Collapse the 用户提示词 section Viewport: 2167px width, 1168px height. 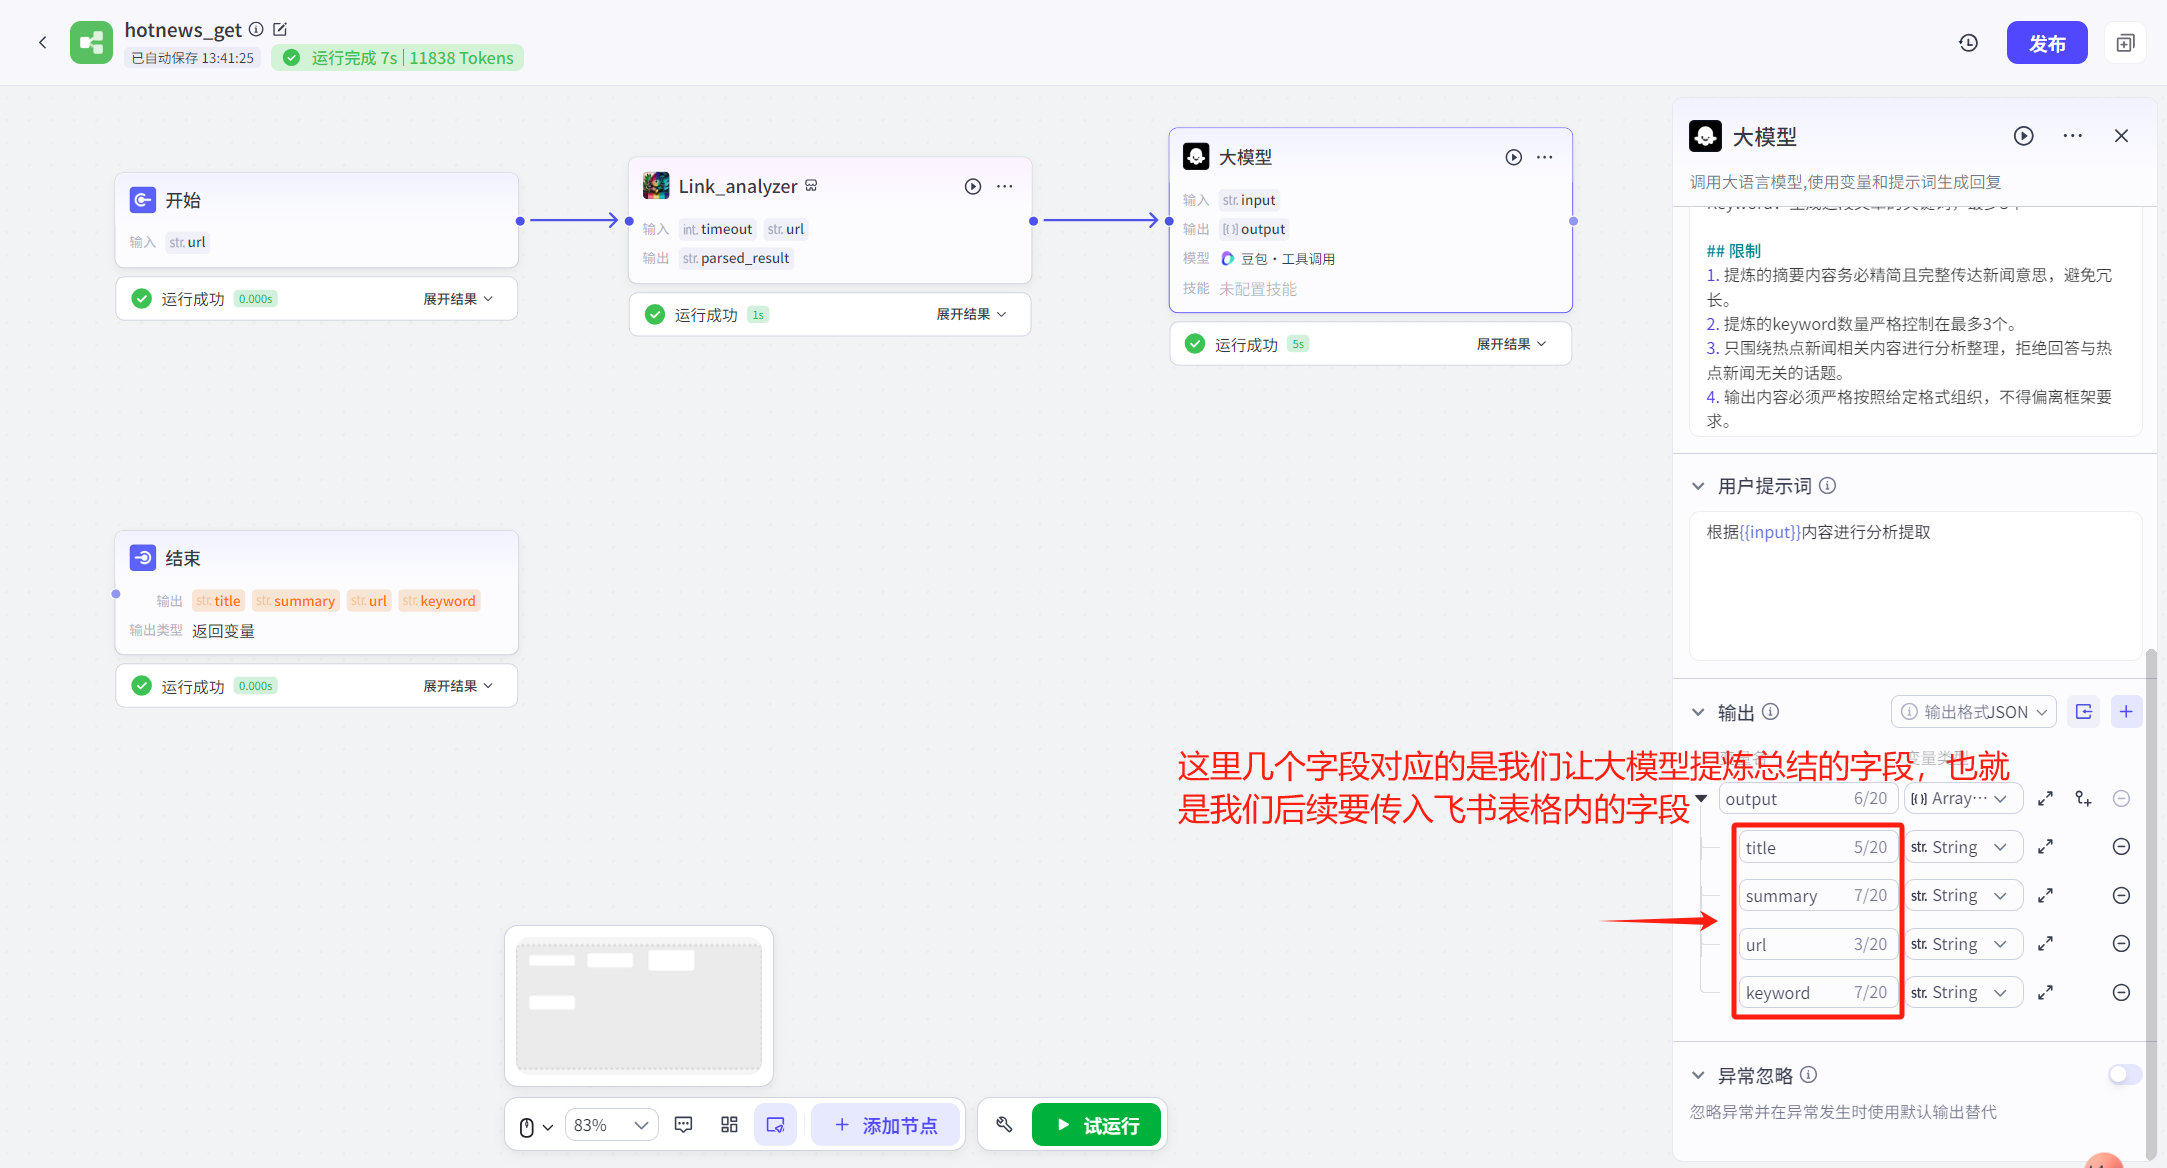click(x=1698, y=486)
